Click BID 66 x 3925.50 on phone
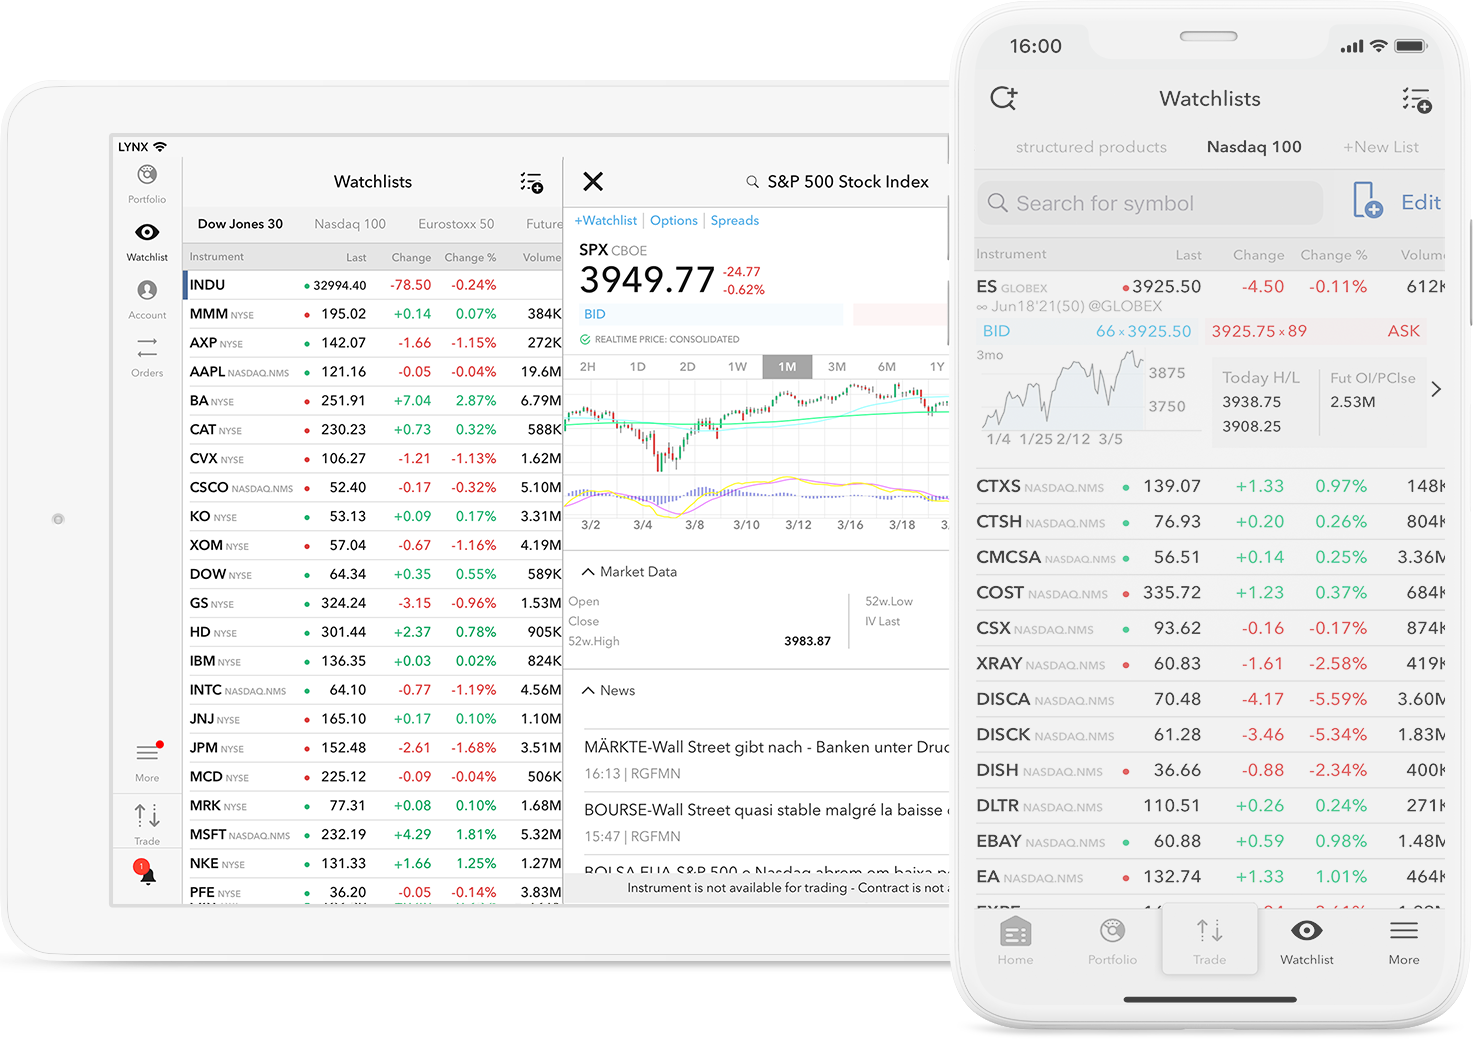Viewport: 1483px width, 1055px height. pyautogui.click(x=1087, y=331)
